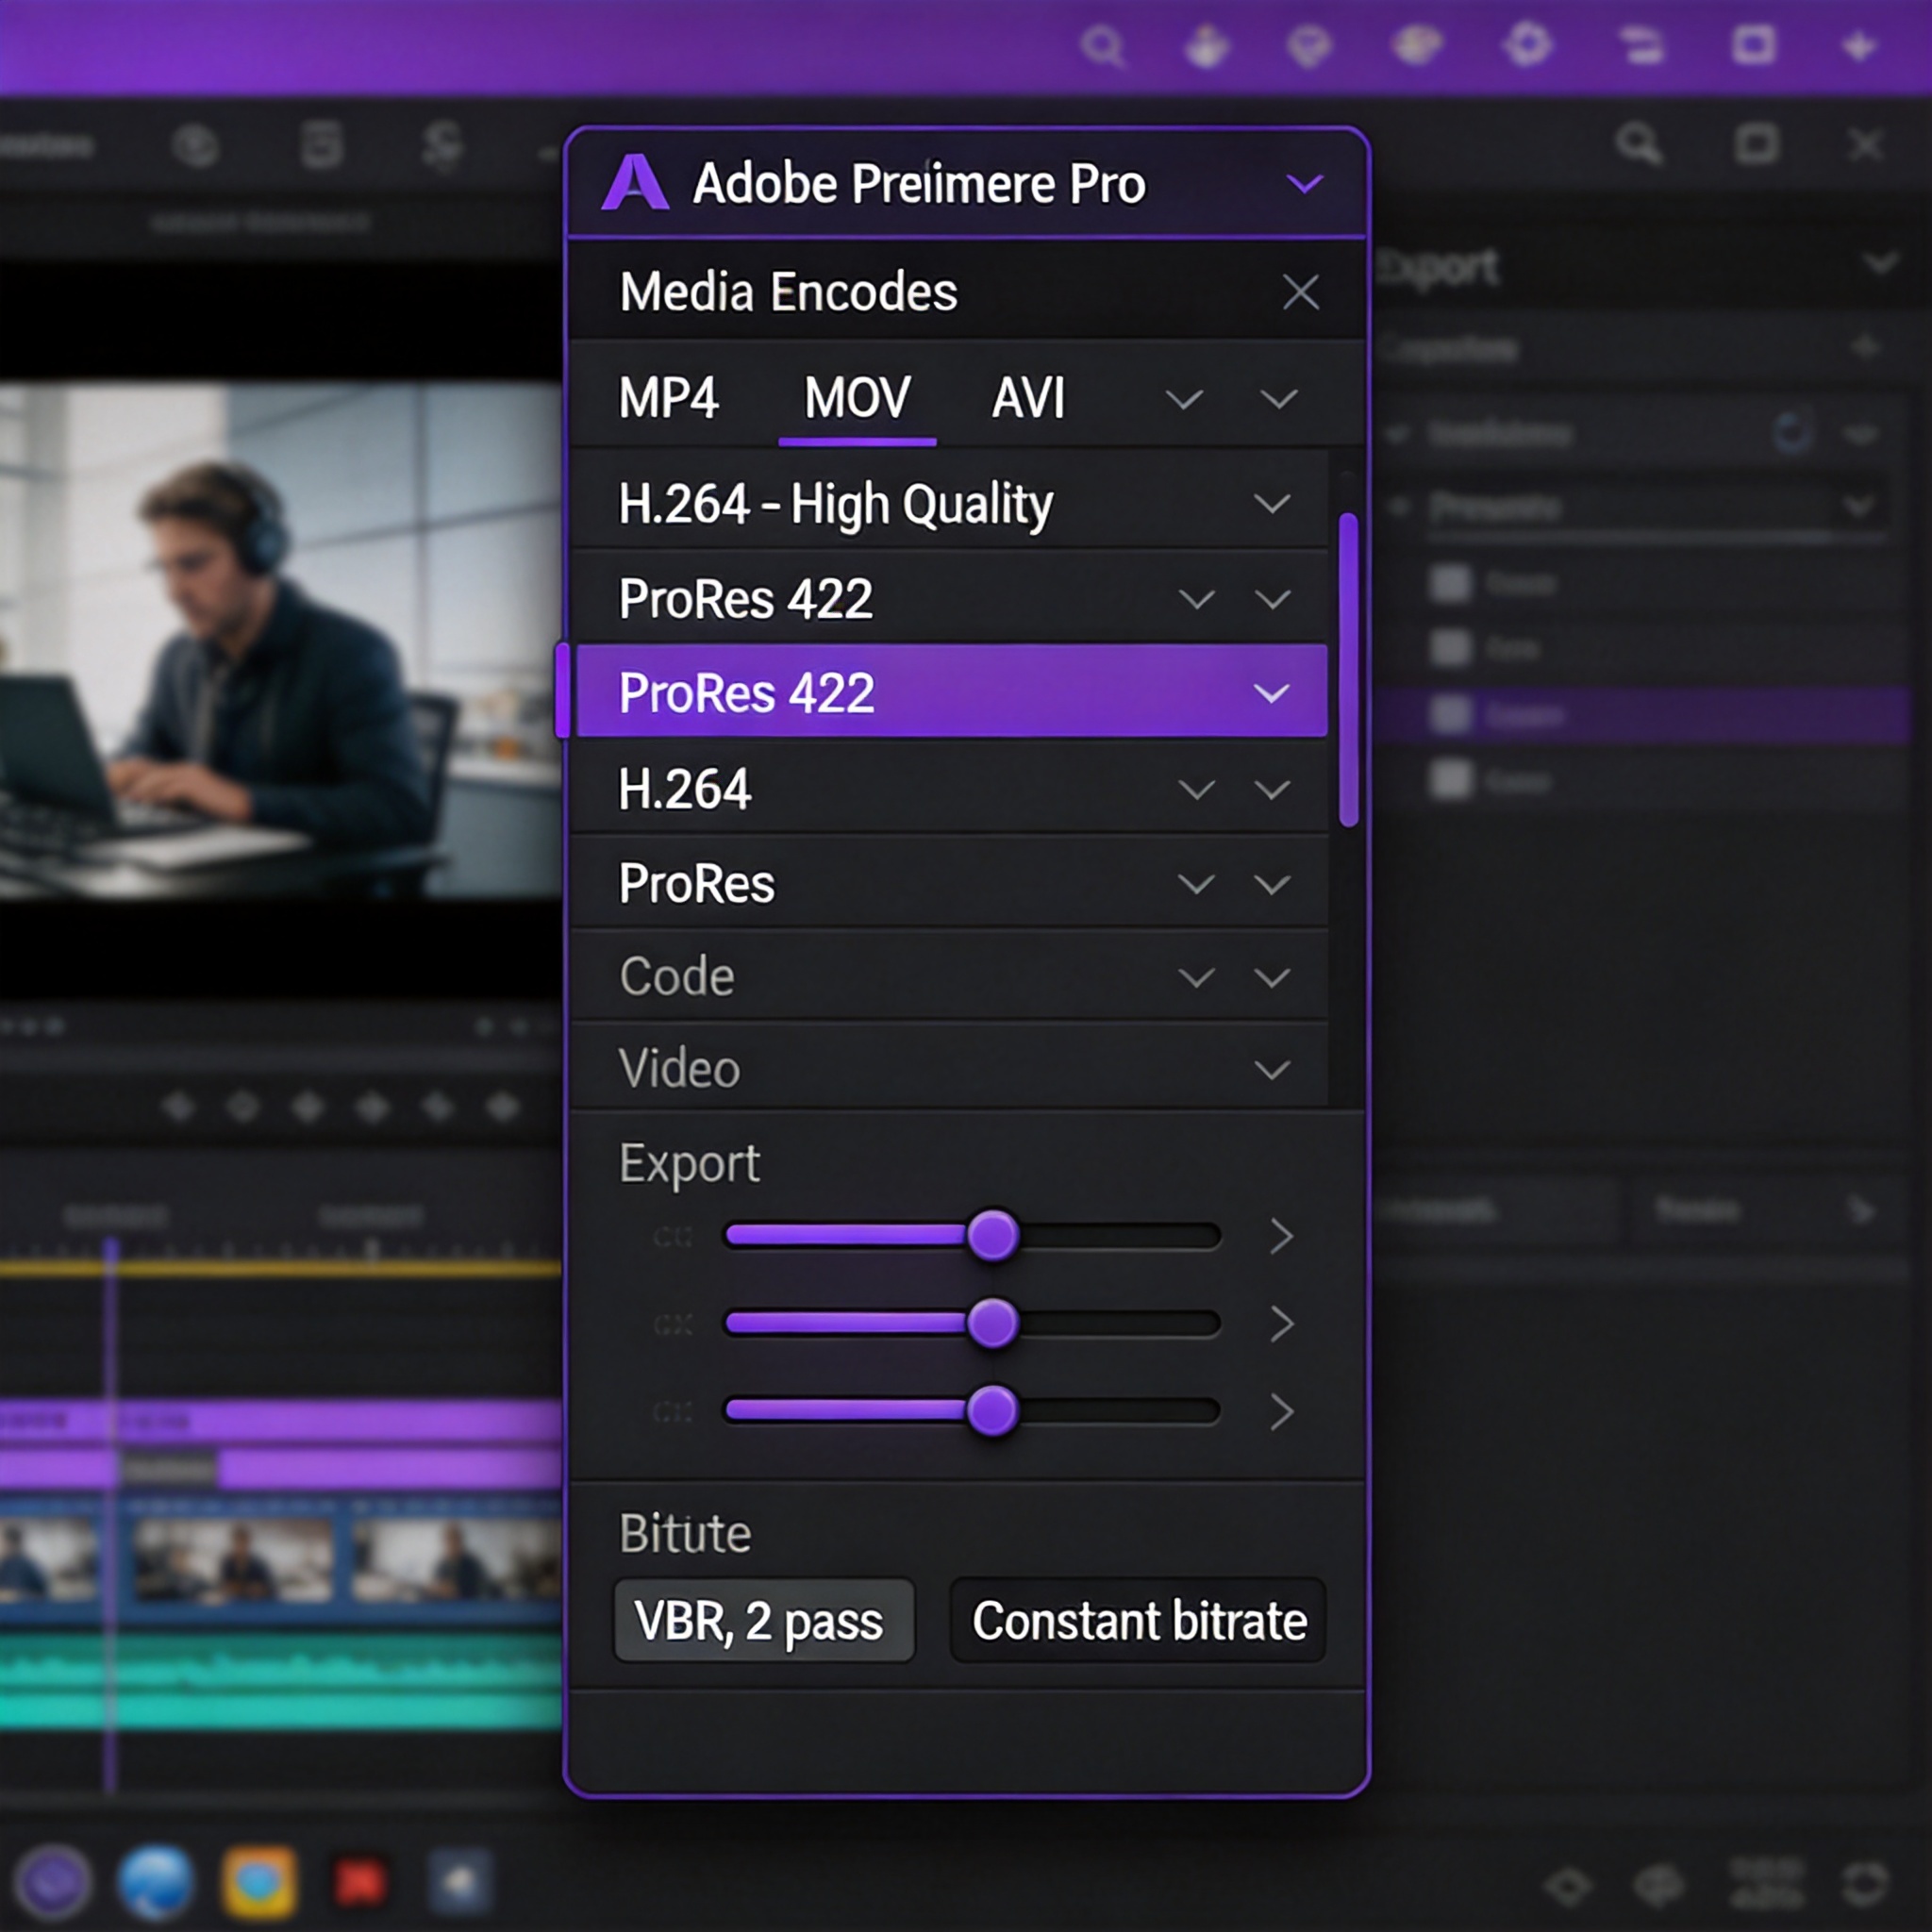The height and width of the screenshot is (1932, 1932).
Task: Collapse the highlighted ProRes 422 row chevron
Action: tap(1271, 693)
